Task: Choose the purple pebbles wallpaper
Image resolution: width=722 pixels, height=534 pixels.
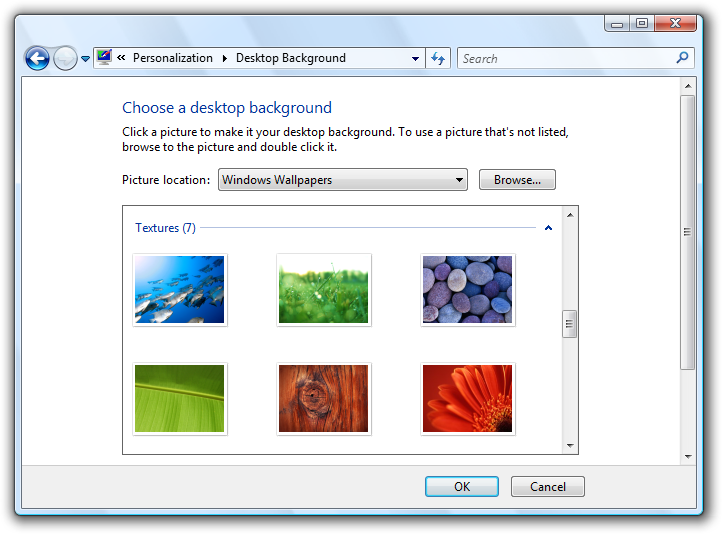Action: coord(467,290)
